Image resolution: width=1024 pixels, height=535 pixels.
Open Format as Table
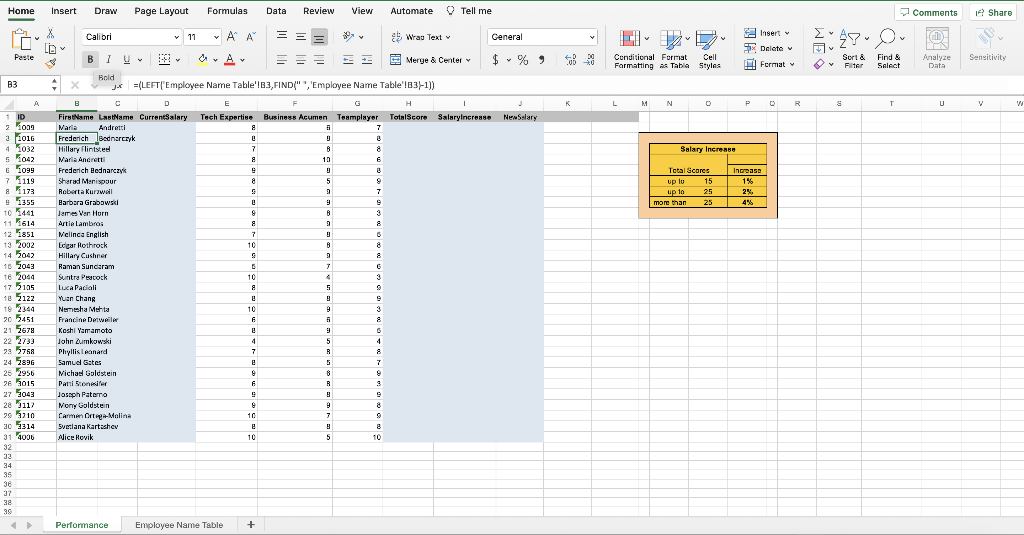(674, 49)
